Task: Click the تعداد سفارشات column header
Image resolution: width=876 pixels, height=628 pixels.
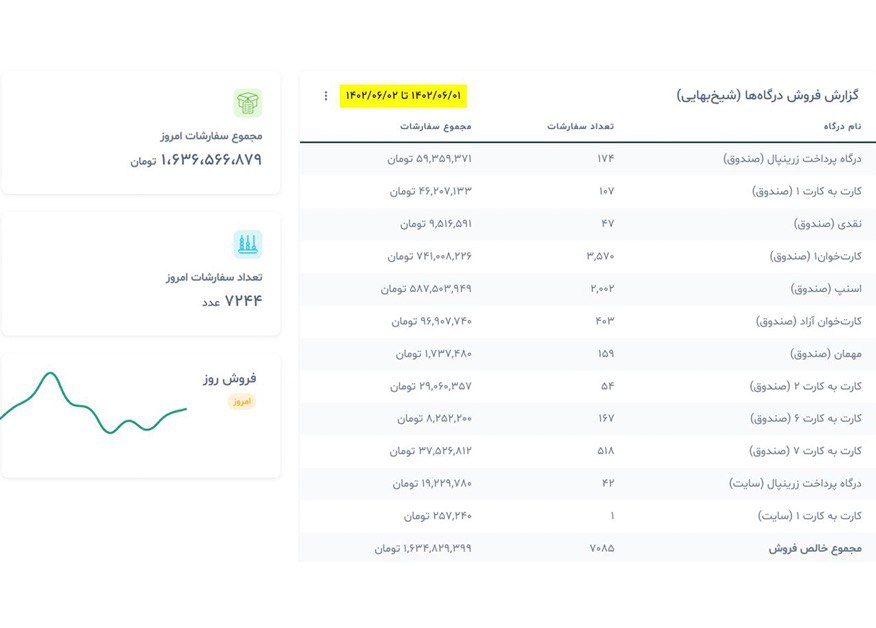Action: click(580, 126)
